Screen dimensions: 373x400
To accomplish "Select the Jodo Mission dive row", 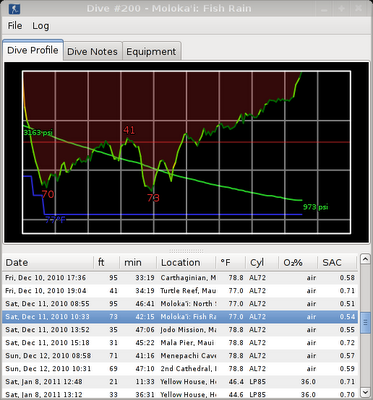I will (180, 330).
